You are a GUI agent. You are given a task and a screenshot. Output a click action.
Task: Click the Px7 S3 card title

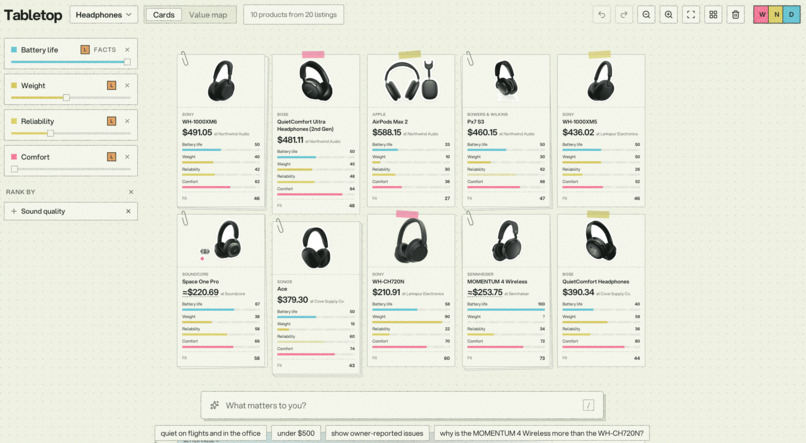(475, 122)
